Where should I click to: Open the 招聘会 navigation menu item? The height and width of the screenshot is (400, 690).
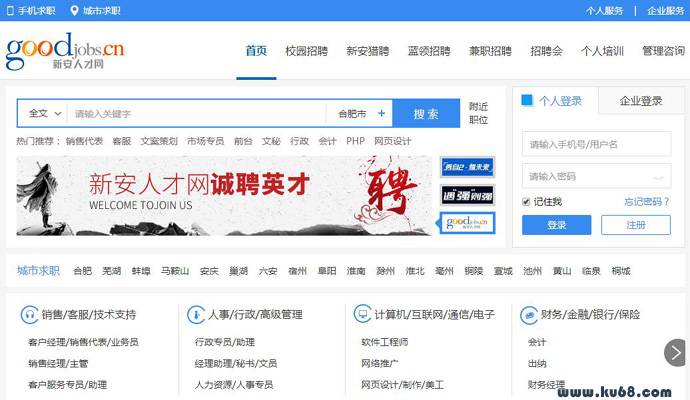click(x=546, y=51)
